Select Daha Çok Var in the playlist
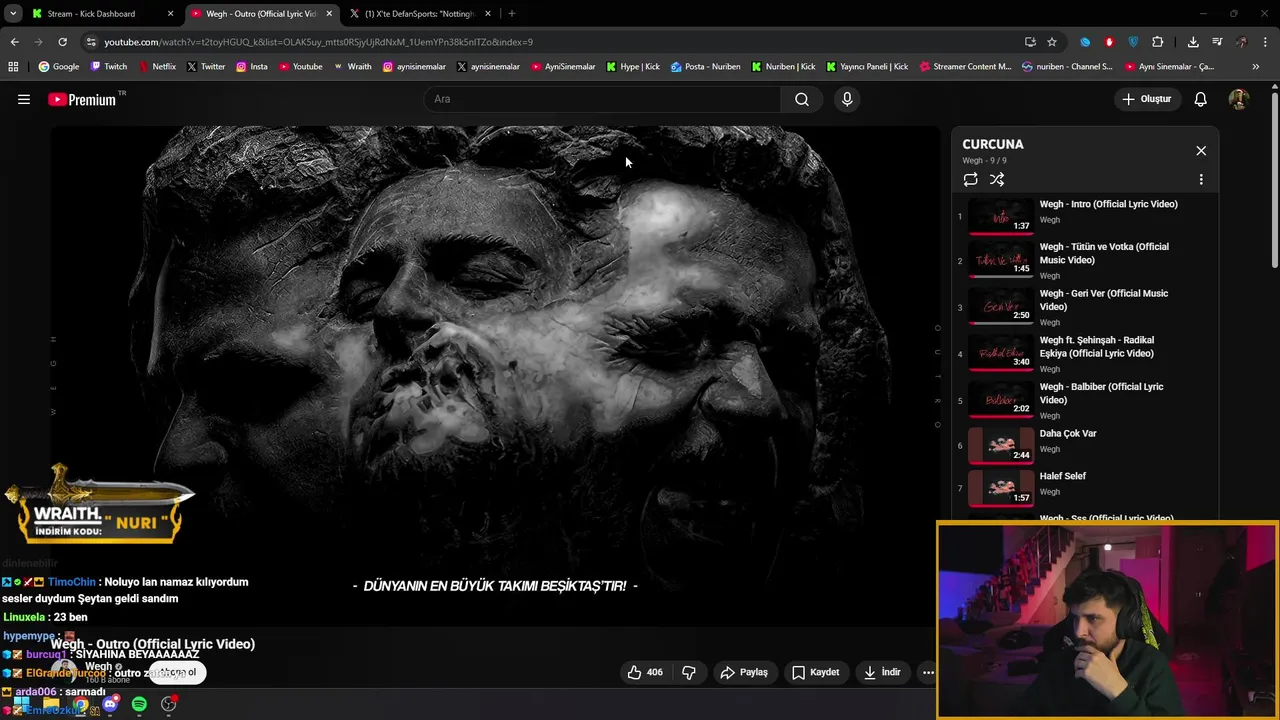 coord(1085,445)
